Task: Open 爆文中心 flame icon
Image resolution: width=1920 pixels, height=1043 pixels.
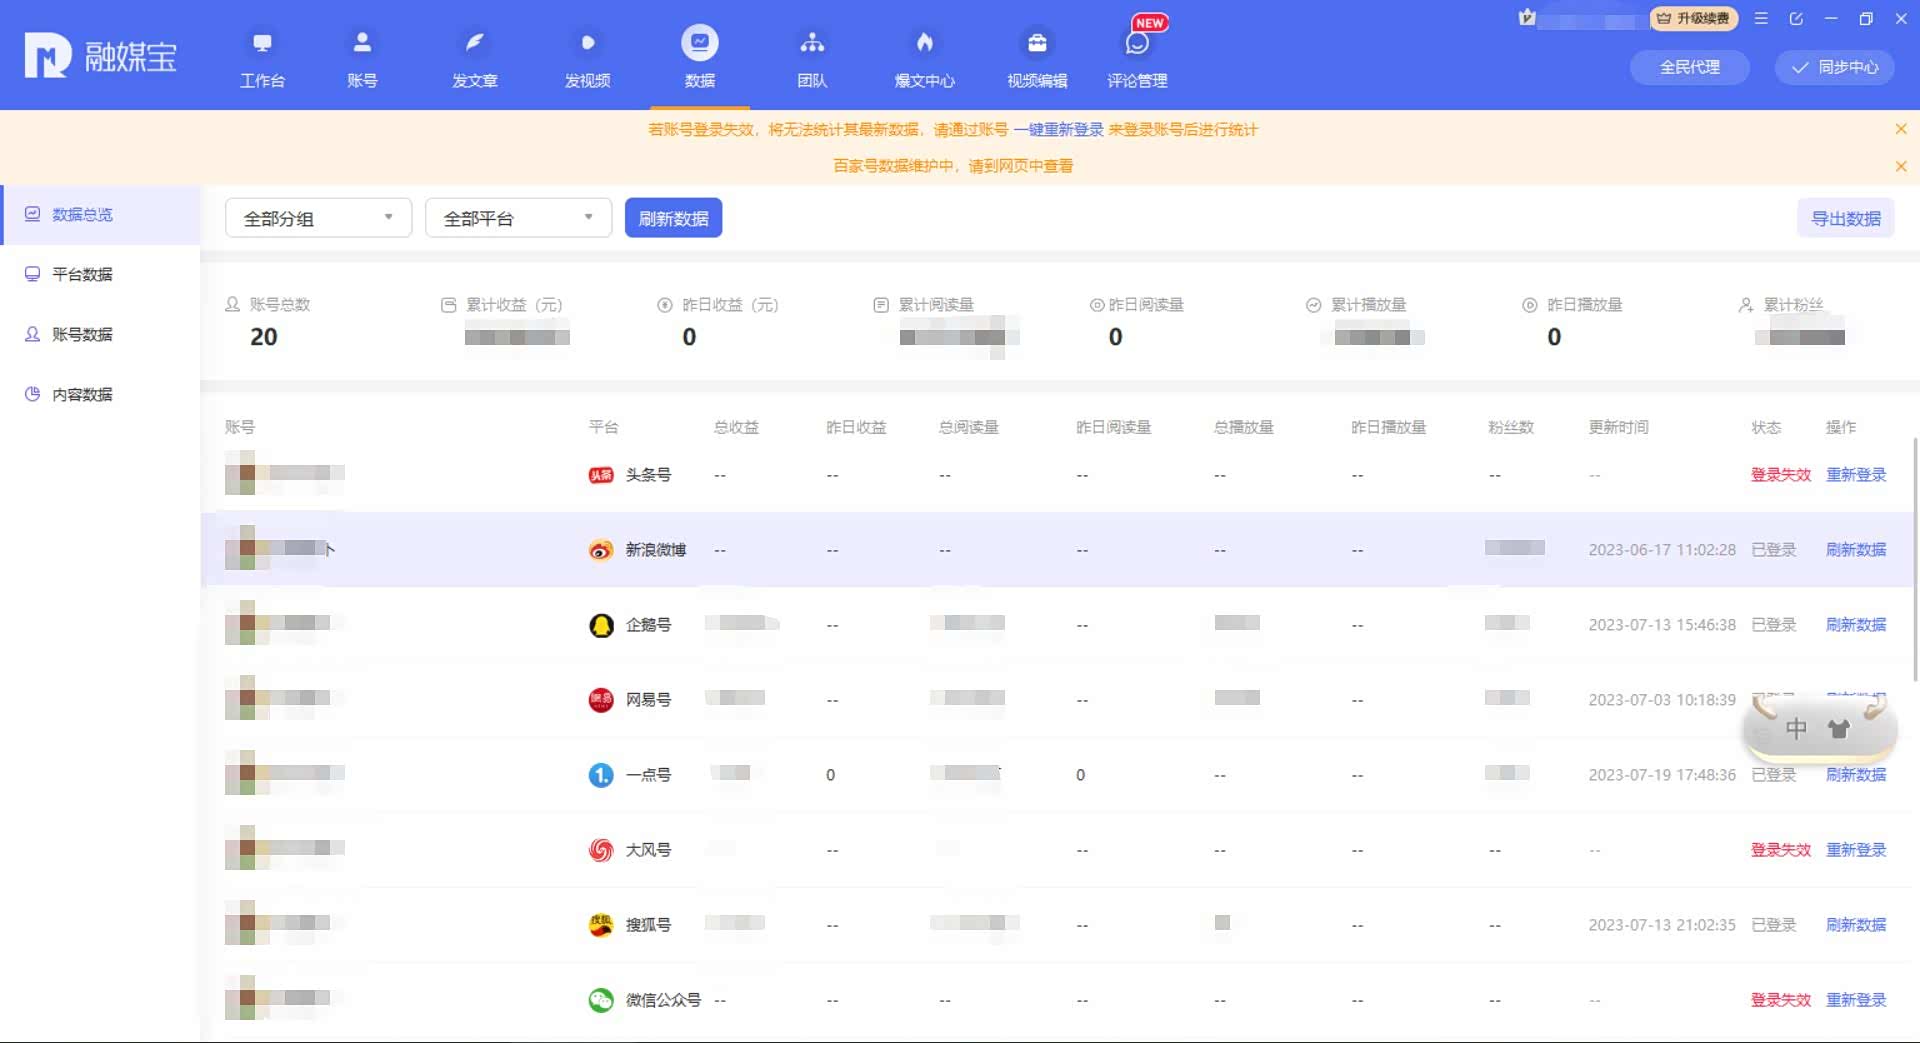Action: pos(924,57)
